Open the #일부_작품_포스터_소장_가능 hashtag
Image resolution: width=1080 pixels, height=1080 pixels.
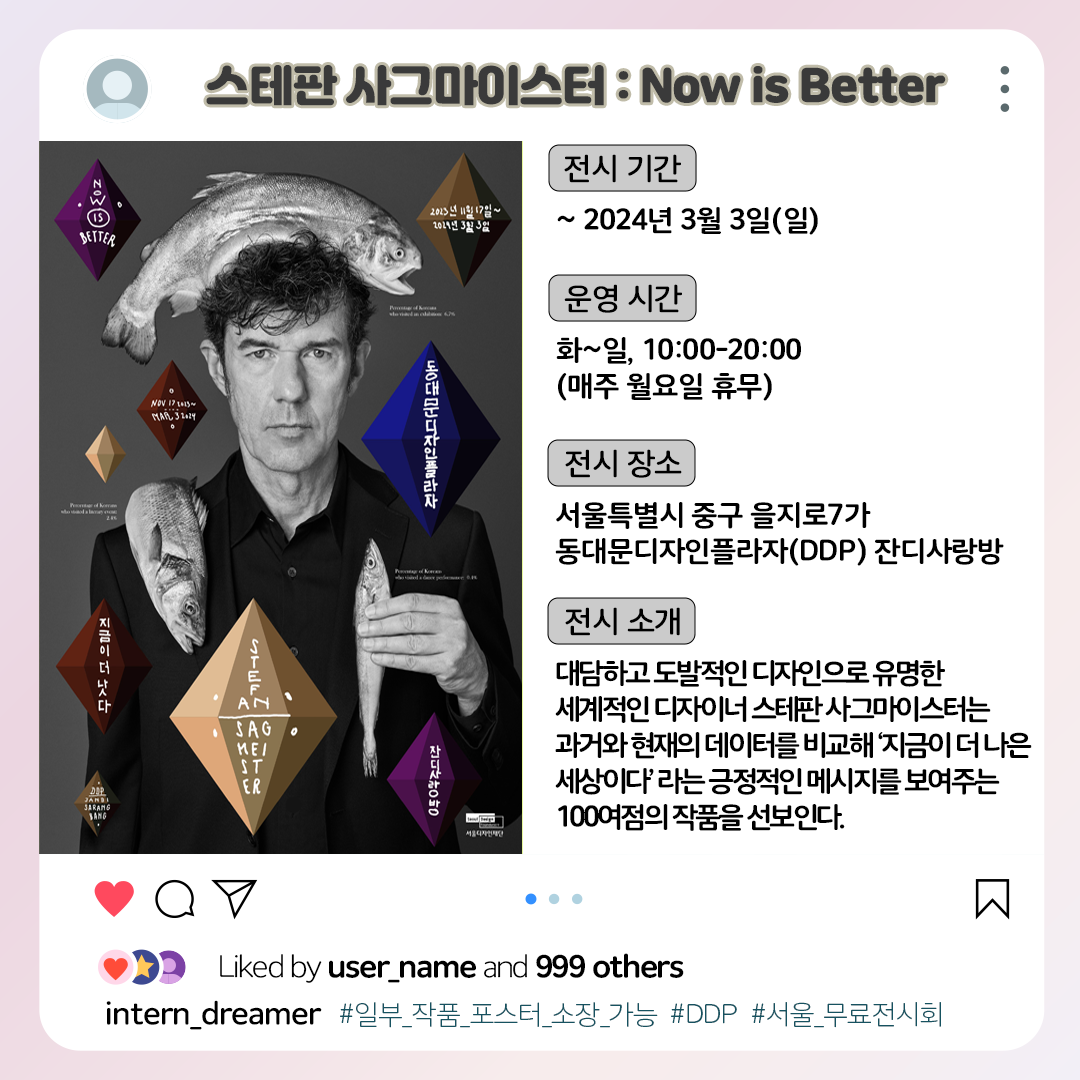pos(498,1015)
